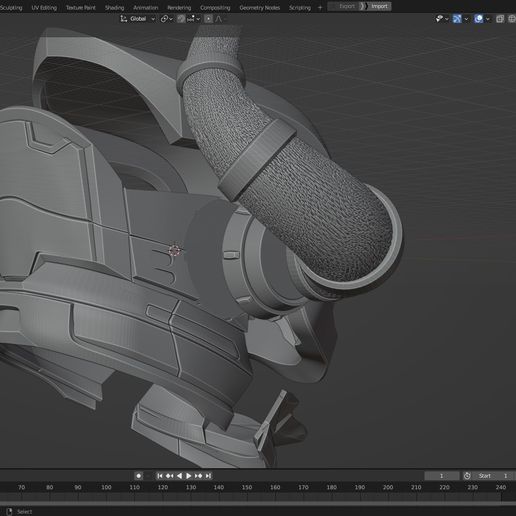The height and width of the screenshot is (516, 516).
Task: Open the Compositing workspace tab
Action: click(x=215, y=7)
